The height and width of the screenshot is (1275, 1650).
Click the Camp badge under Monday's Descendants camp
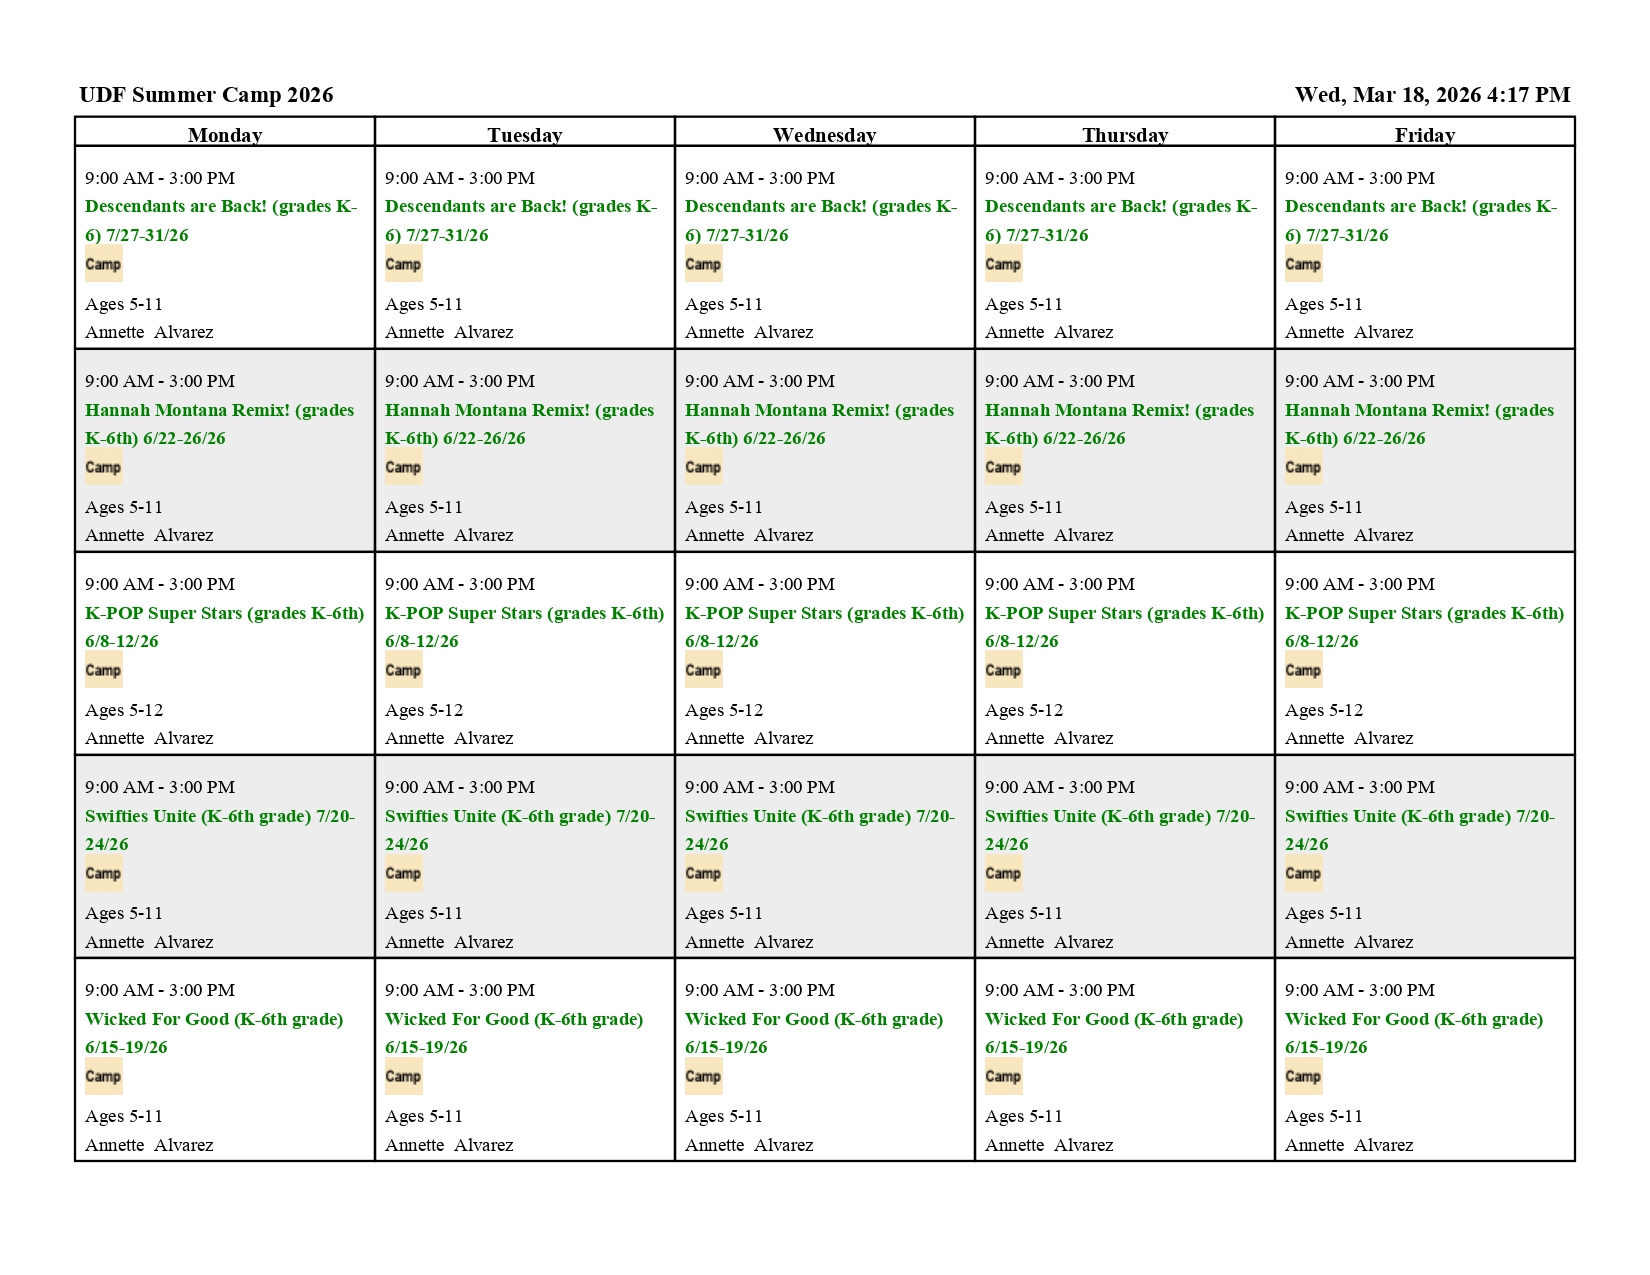(x=103, y=264)
